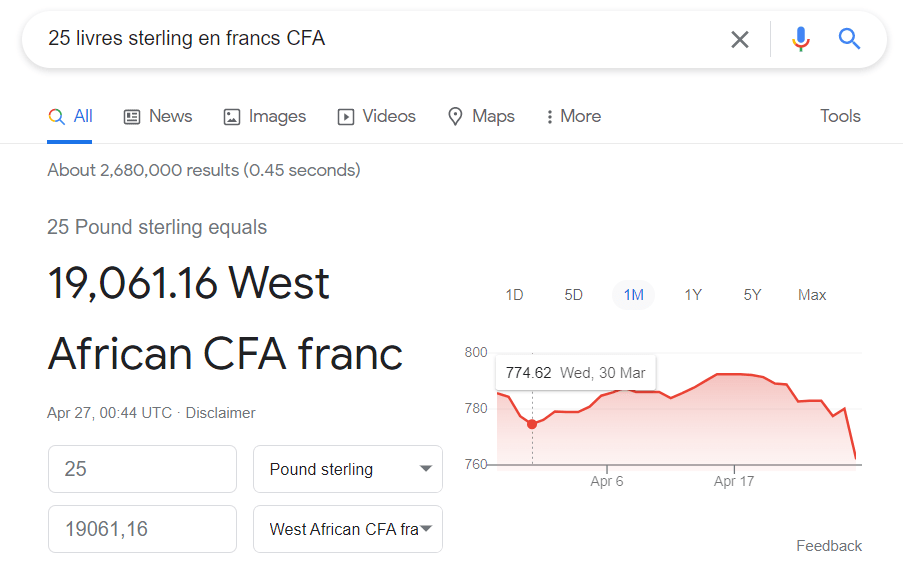The height and width of the screenshot is (572, 903).
Task: Open the Disclaimer link
Action: point(220,413)
